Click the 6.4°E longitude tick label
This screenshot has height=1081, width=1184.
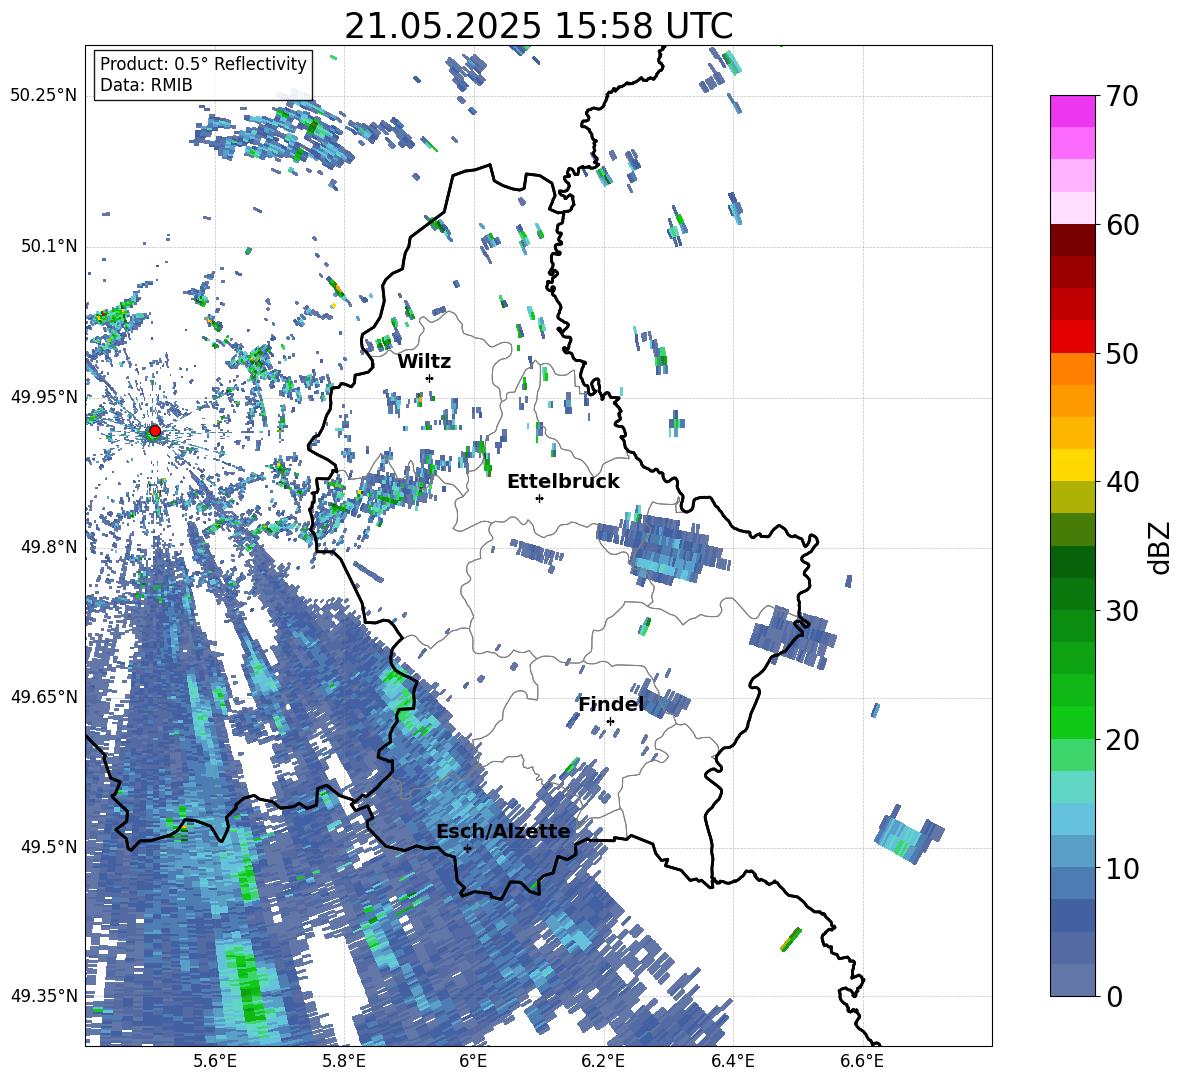pyautogui.click(x=732, y=1061)
